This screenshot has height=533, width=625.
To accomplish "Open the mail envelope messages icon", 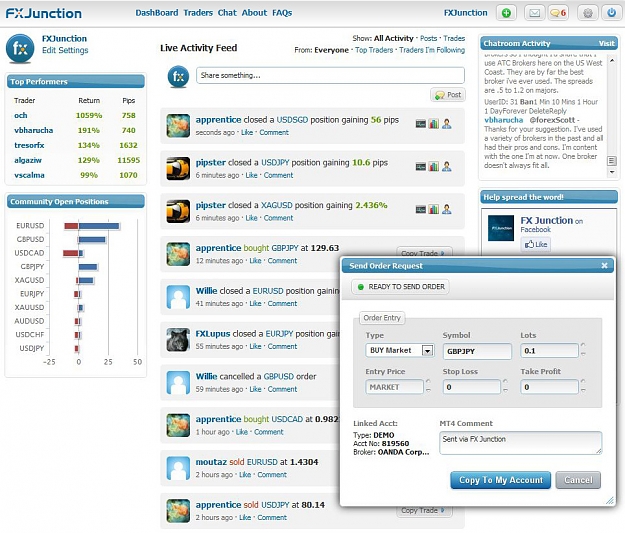I will (535, 13).
